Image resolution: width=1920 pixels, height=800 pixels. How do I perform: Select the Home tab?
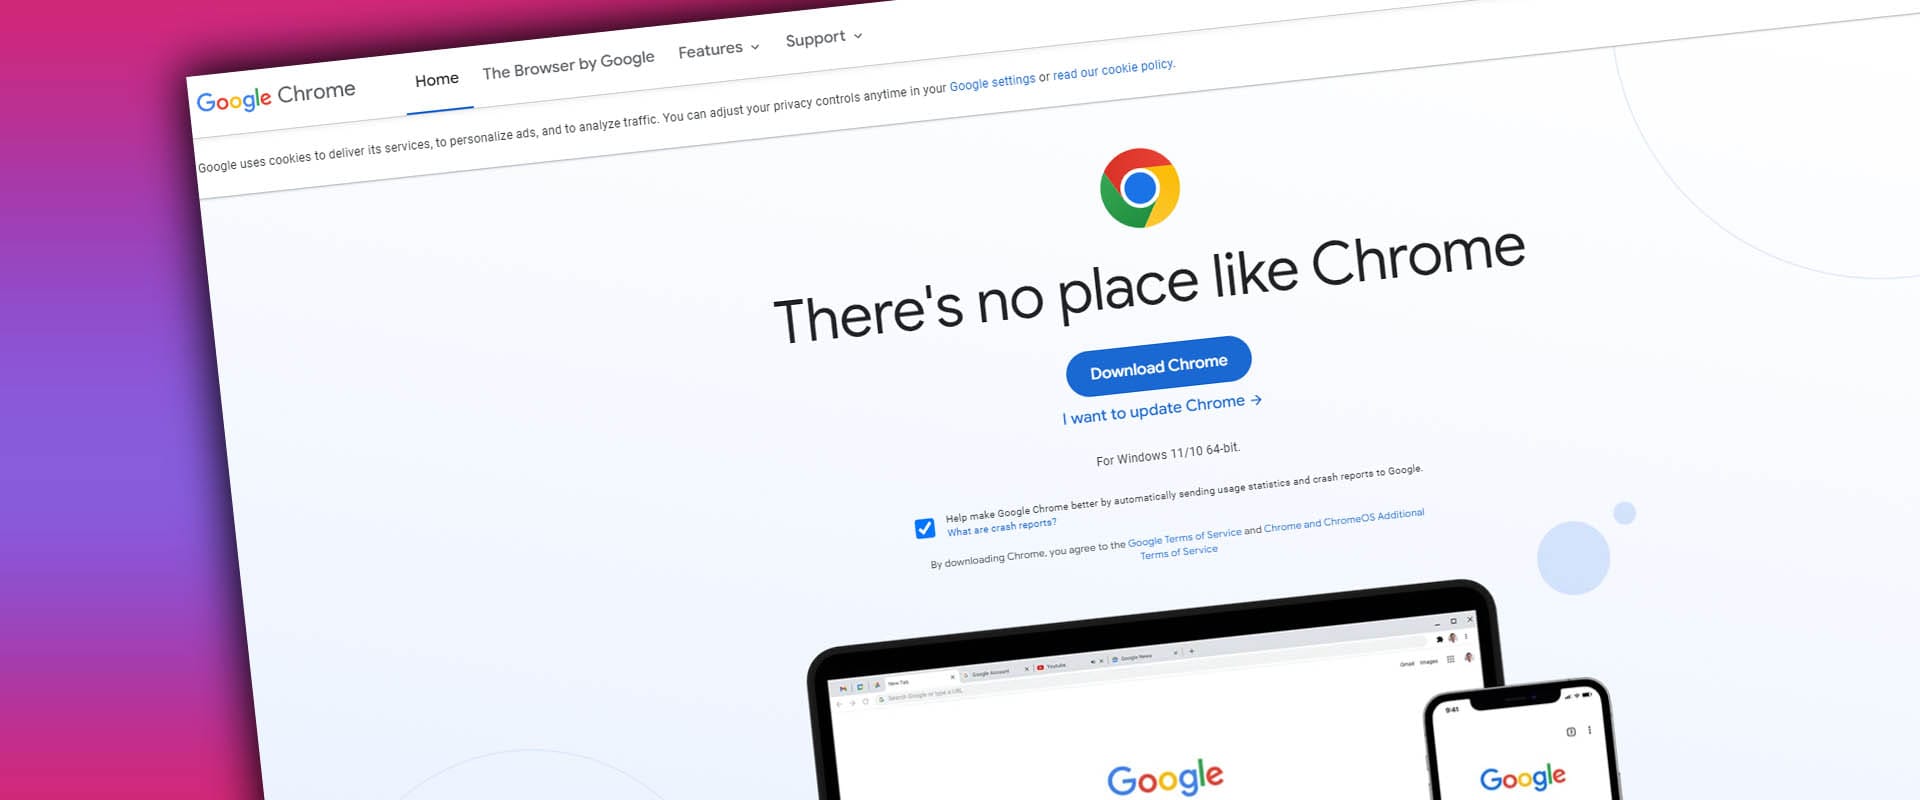click(437, 79)
